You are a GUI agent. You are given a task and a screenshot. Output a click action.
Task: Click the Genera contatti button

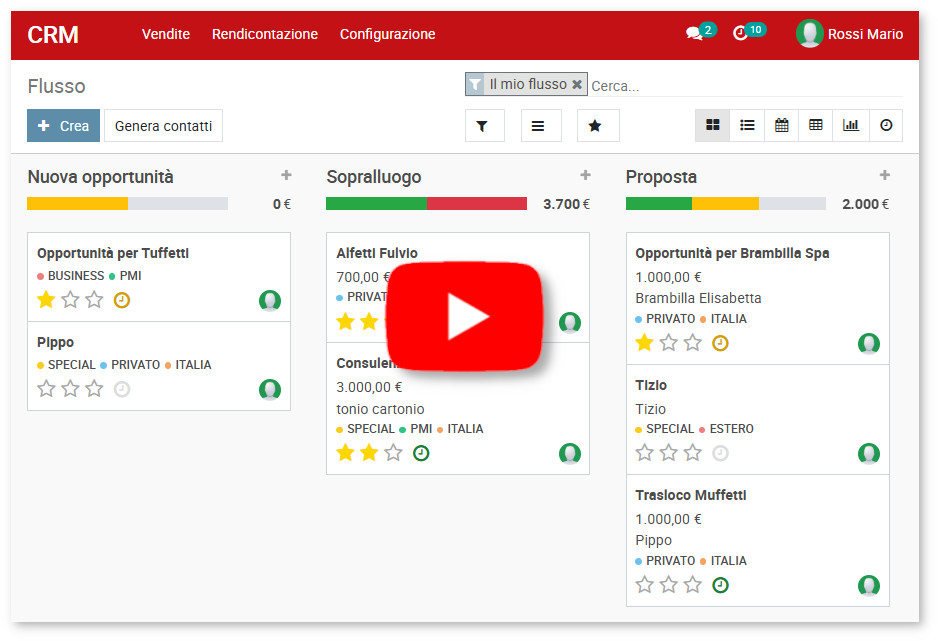pos(163,126)
